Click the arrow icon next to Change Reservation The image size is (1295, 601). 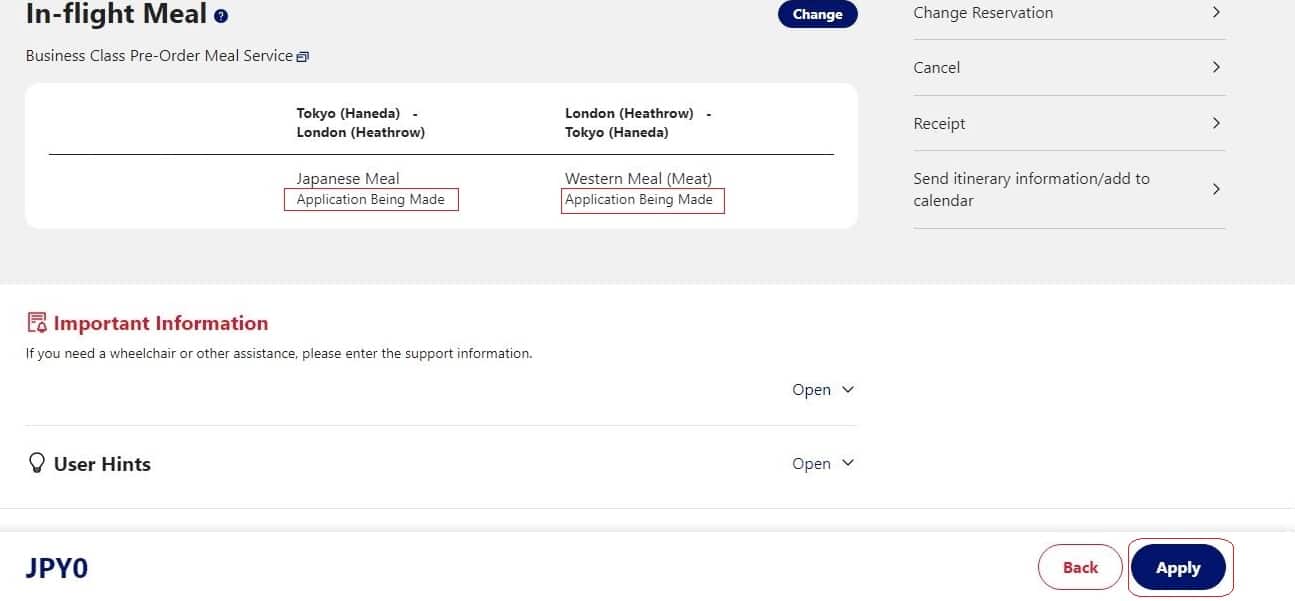click(1216, 13)
